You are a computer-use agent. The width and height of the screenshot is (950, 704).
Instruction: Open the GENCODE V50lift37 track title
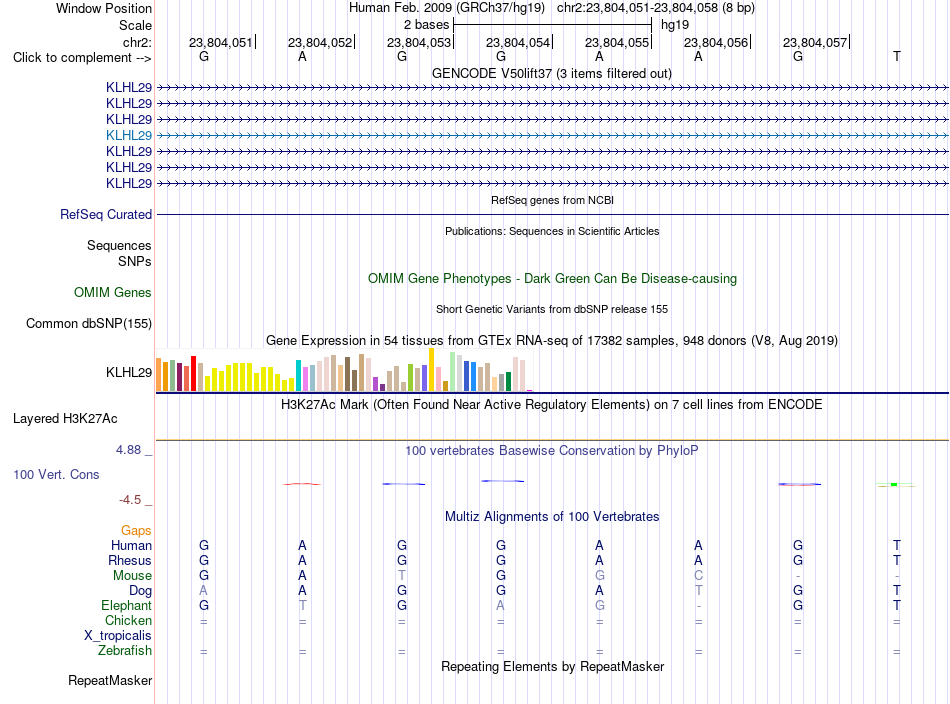(552, 73)
